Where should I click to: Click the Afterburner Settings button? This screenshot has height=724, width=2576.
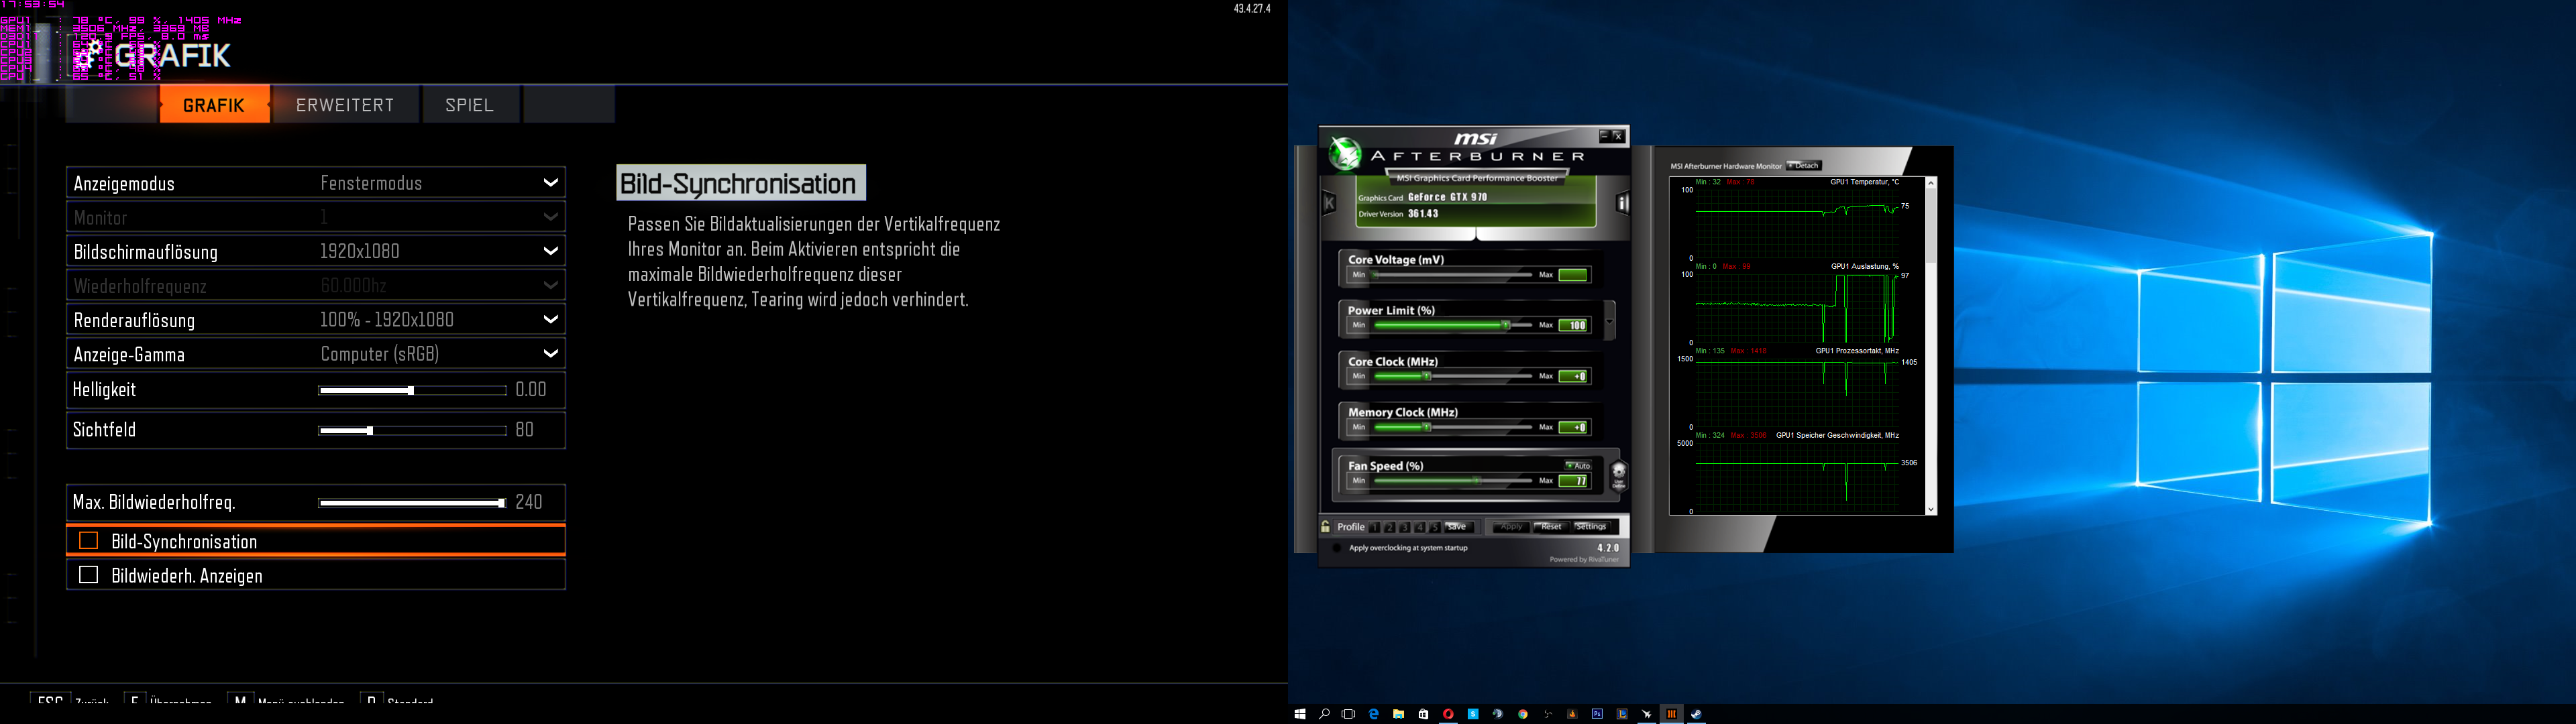tap(1591, 527)
